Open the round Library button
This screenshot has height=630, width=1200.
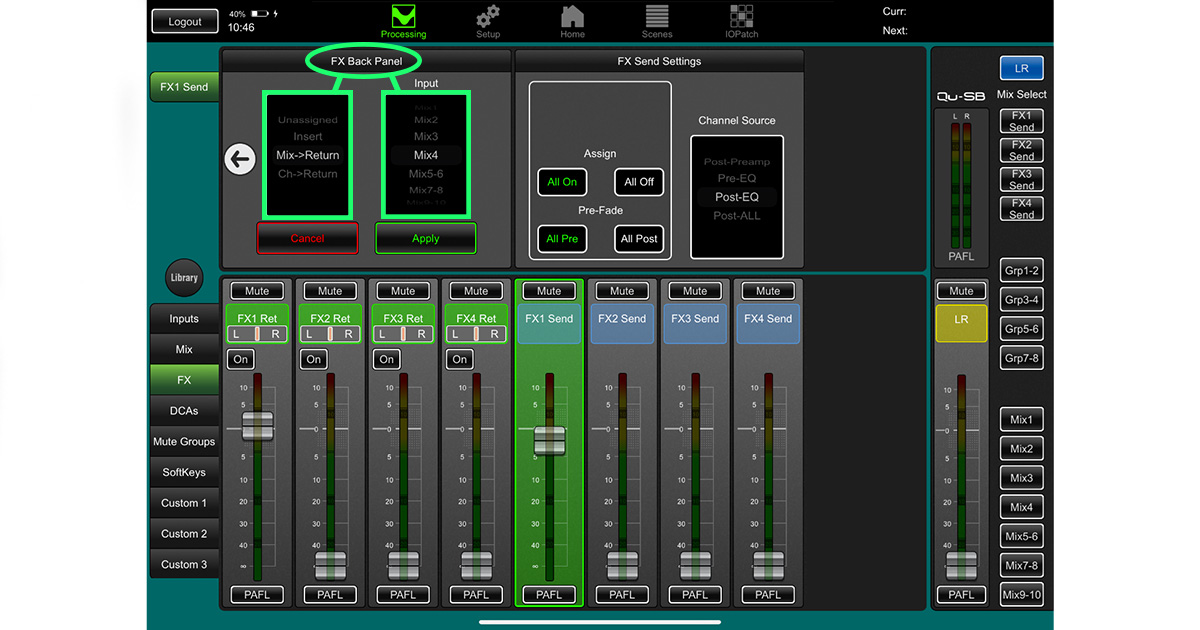pyautogui.click(x=184, y=278)
